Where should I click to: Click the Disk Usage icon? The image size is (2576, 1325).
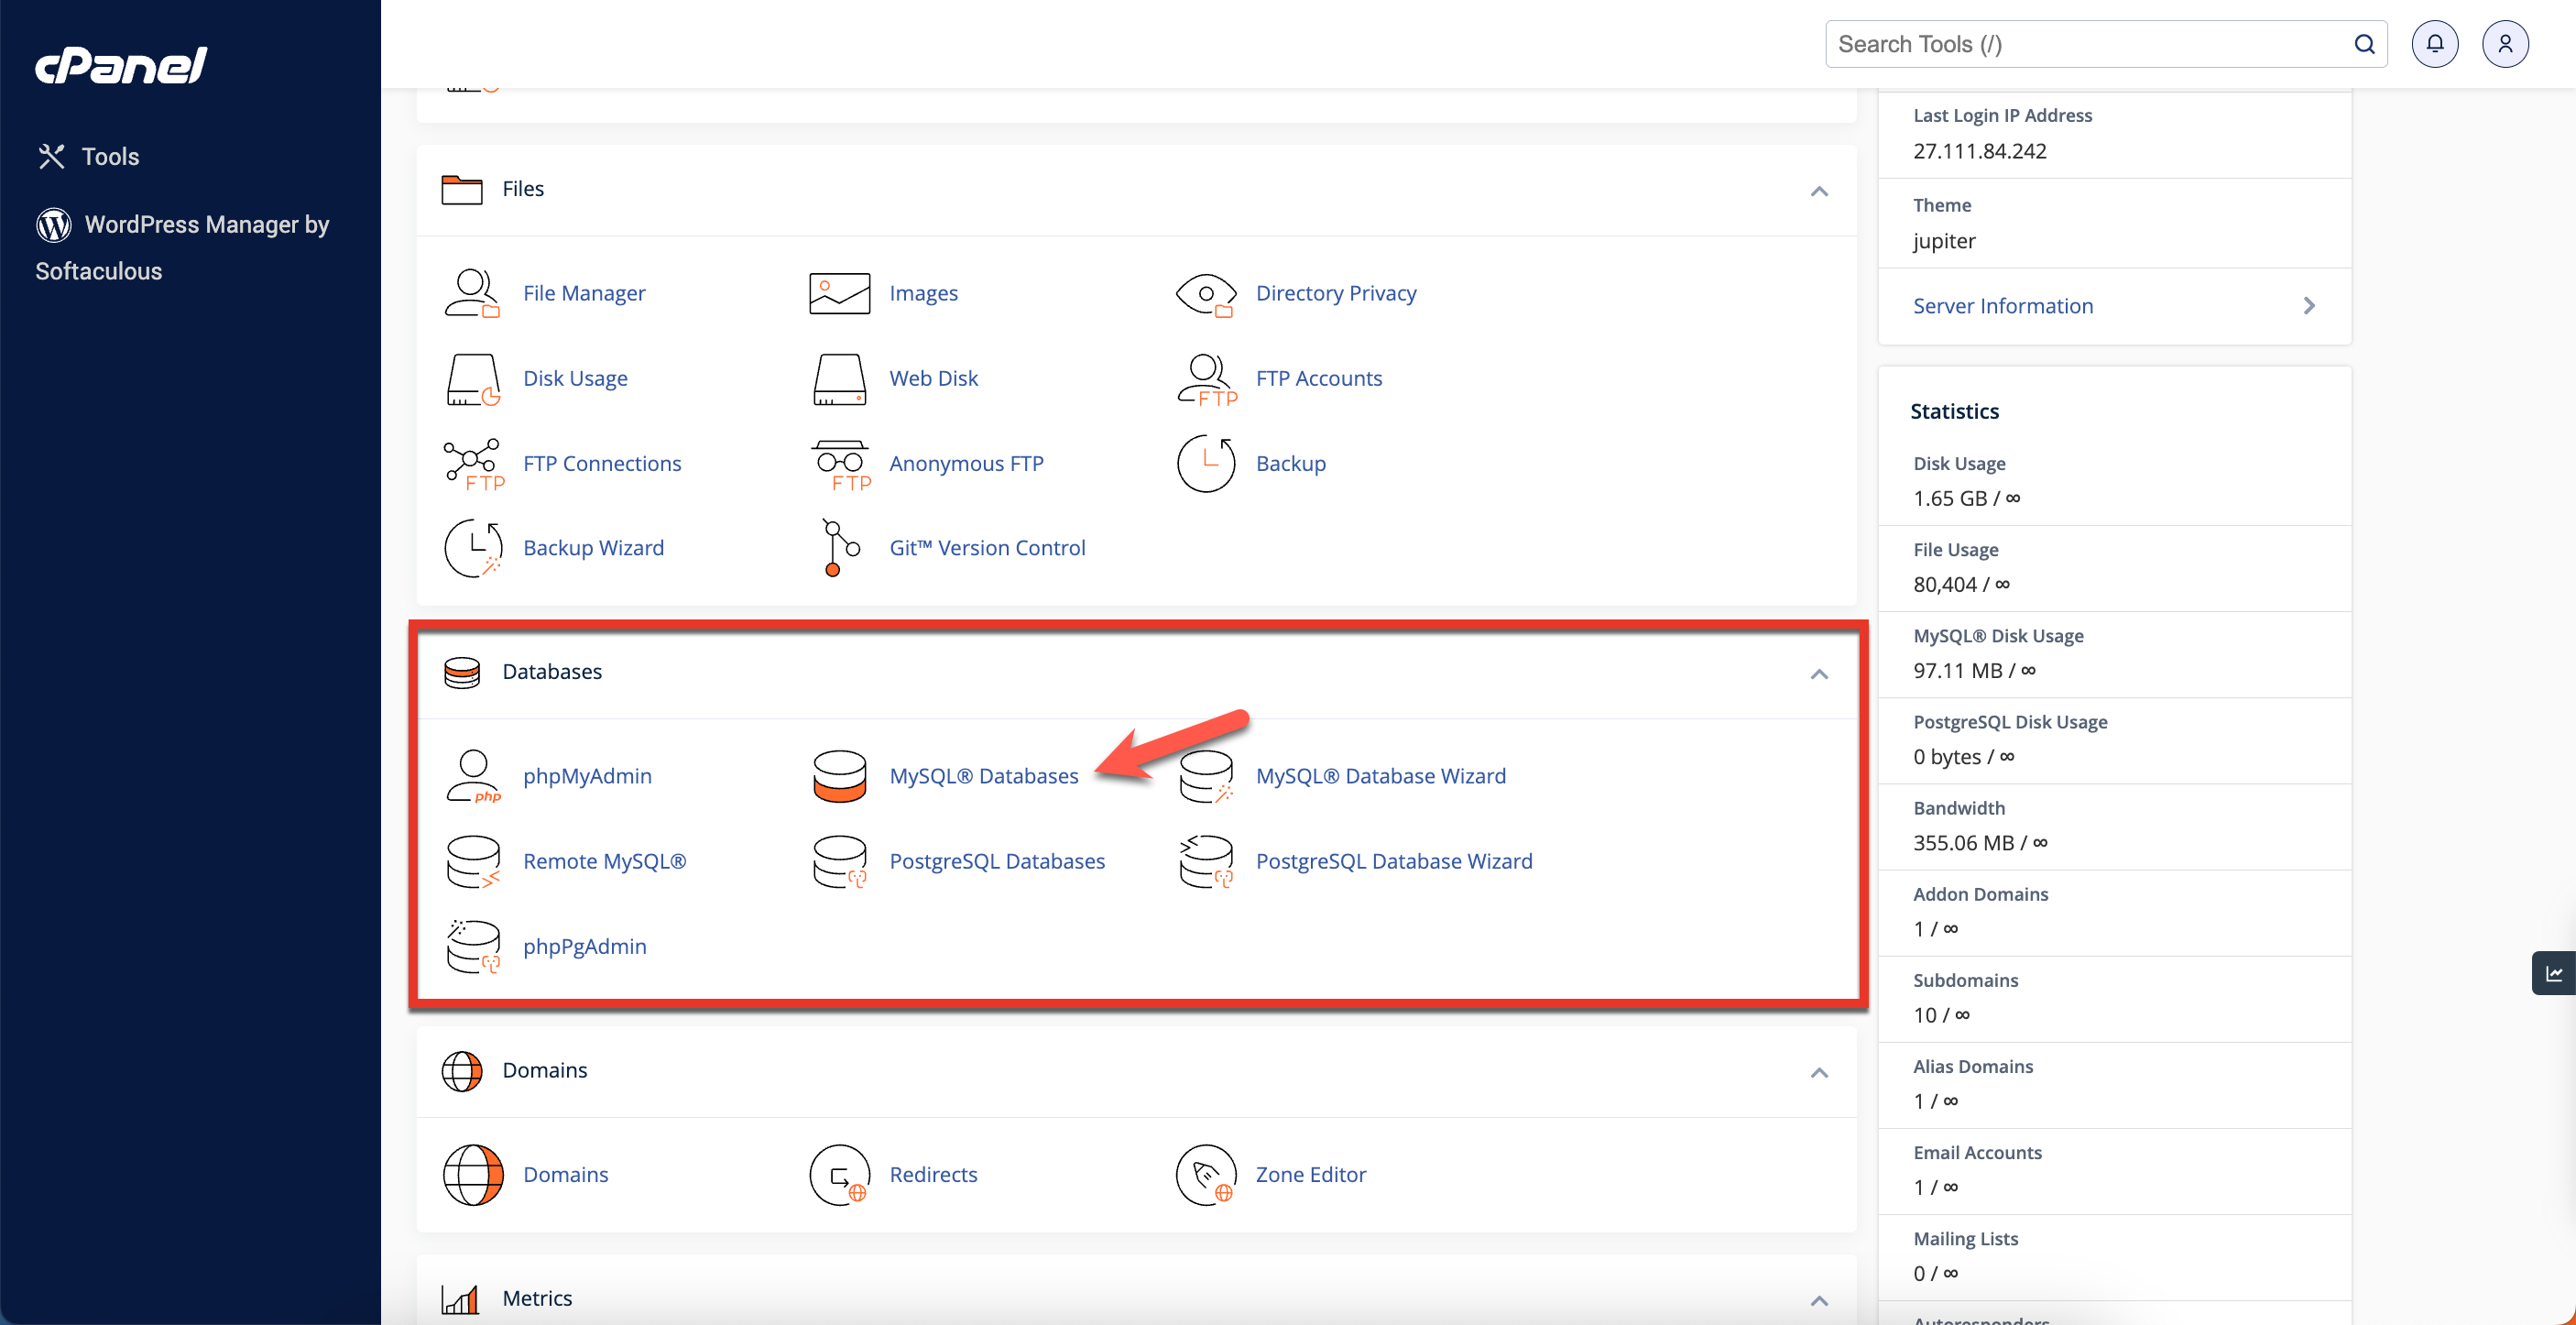pyautogui.click(x=472, y=379)
